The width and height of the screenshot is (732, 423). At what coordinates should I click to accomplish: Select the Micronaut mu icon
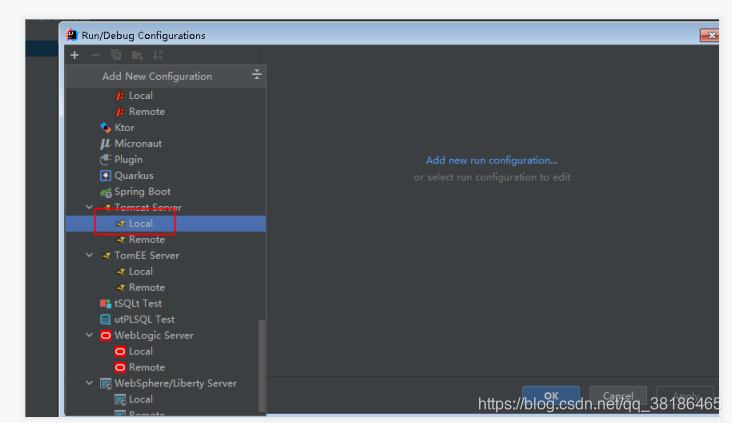[x=106, y=144]
